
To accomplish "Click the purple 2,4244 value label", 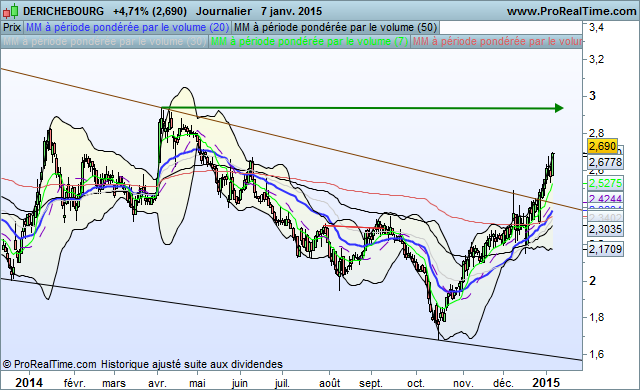I will tap(605, 199).
